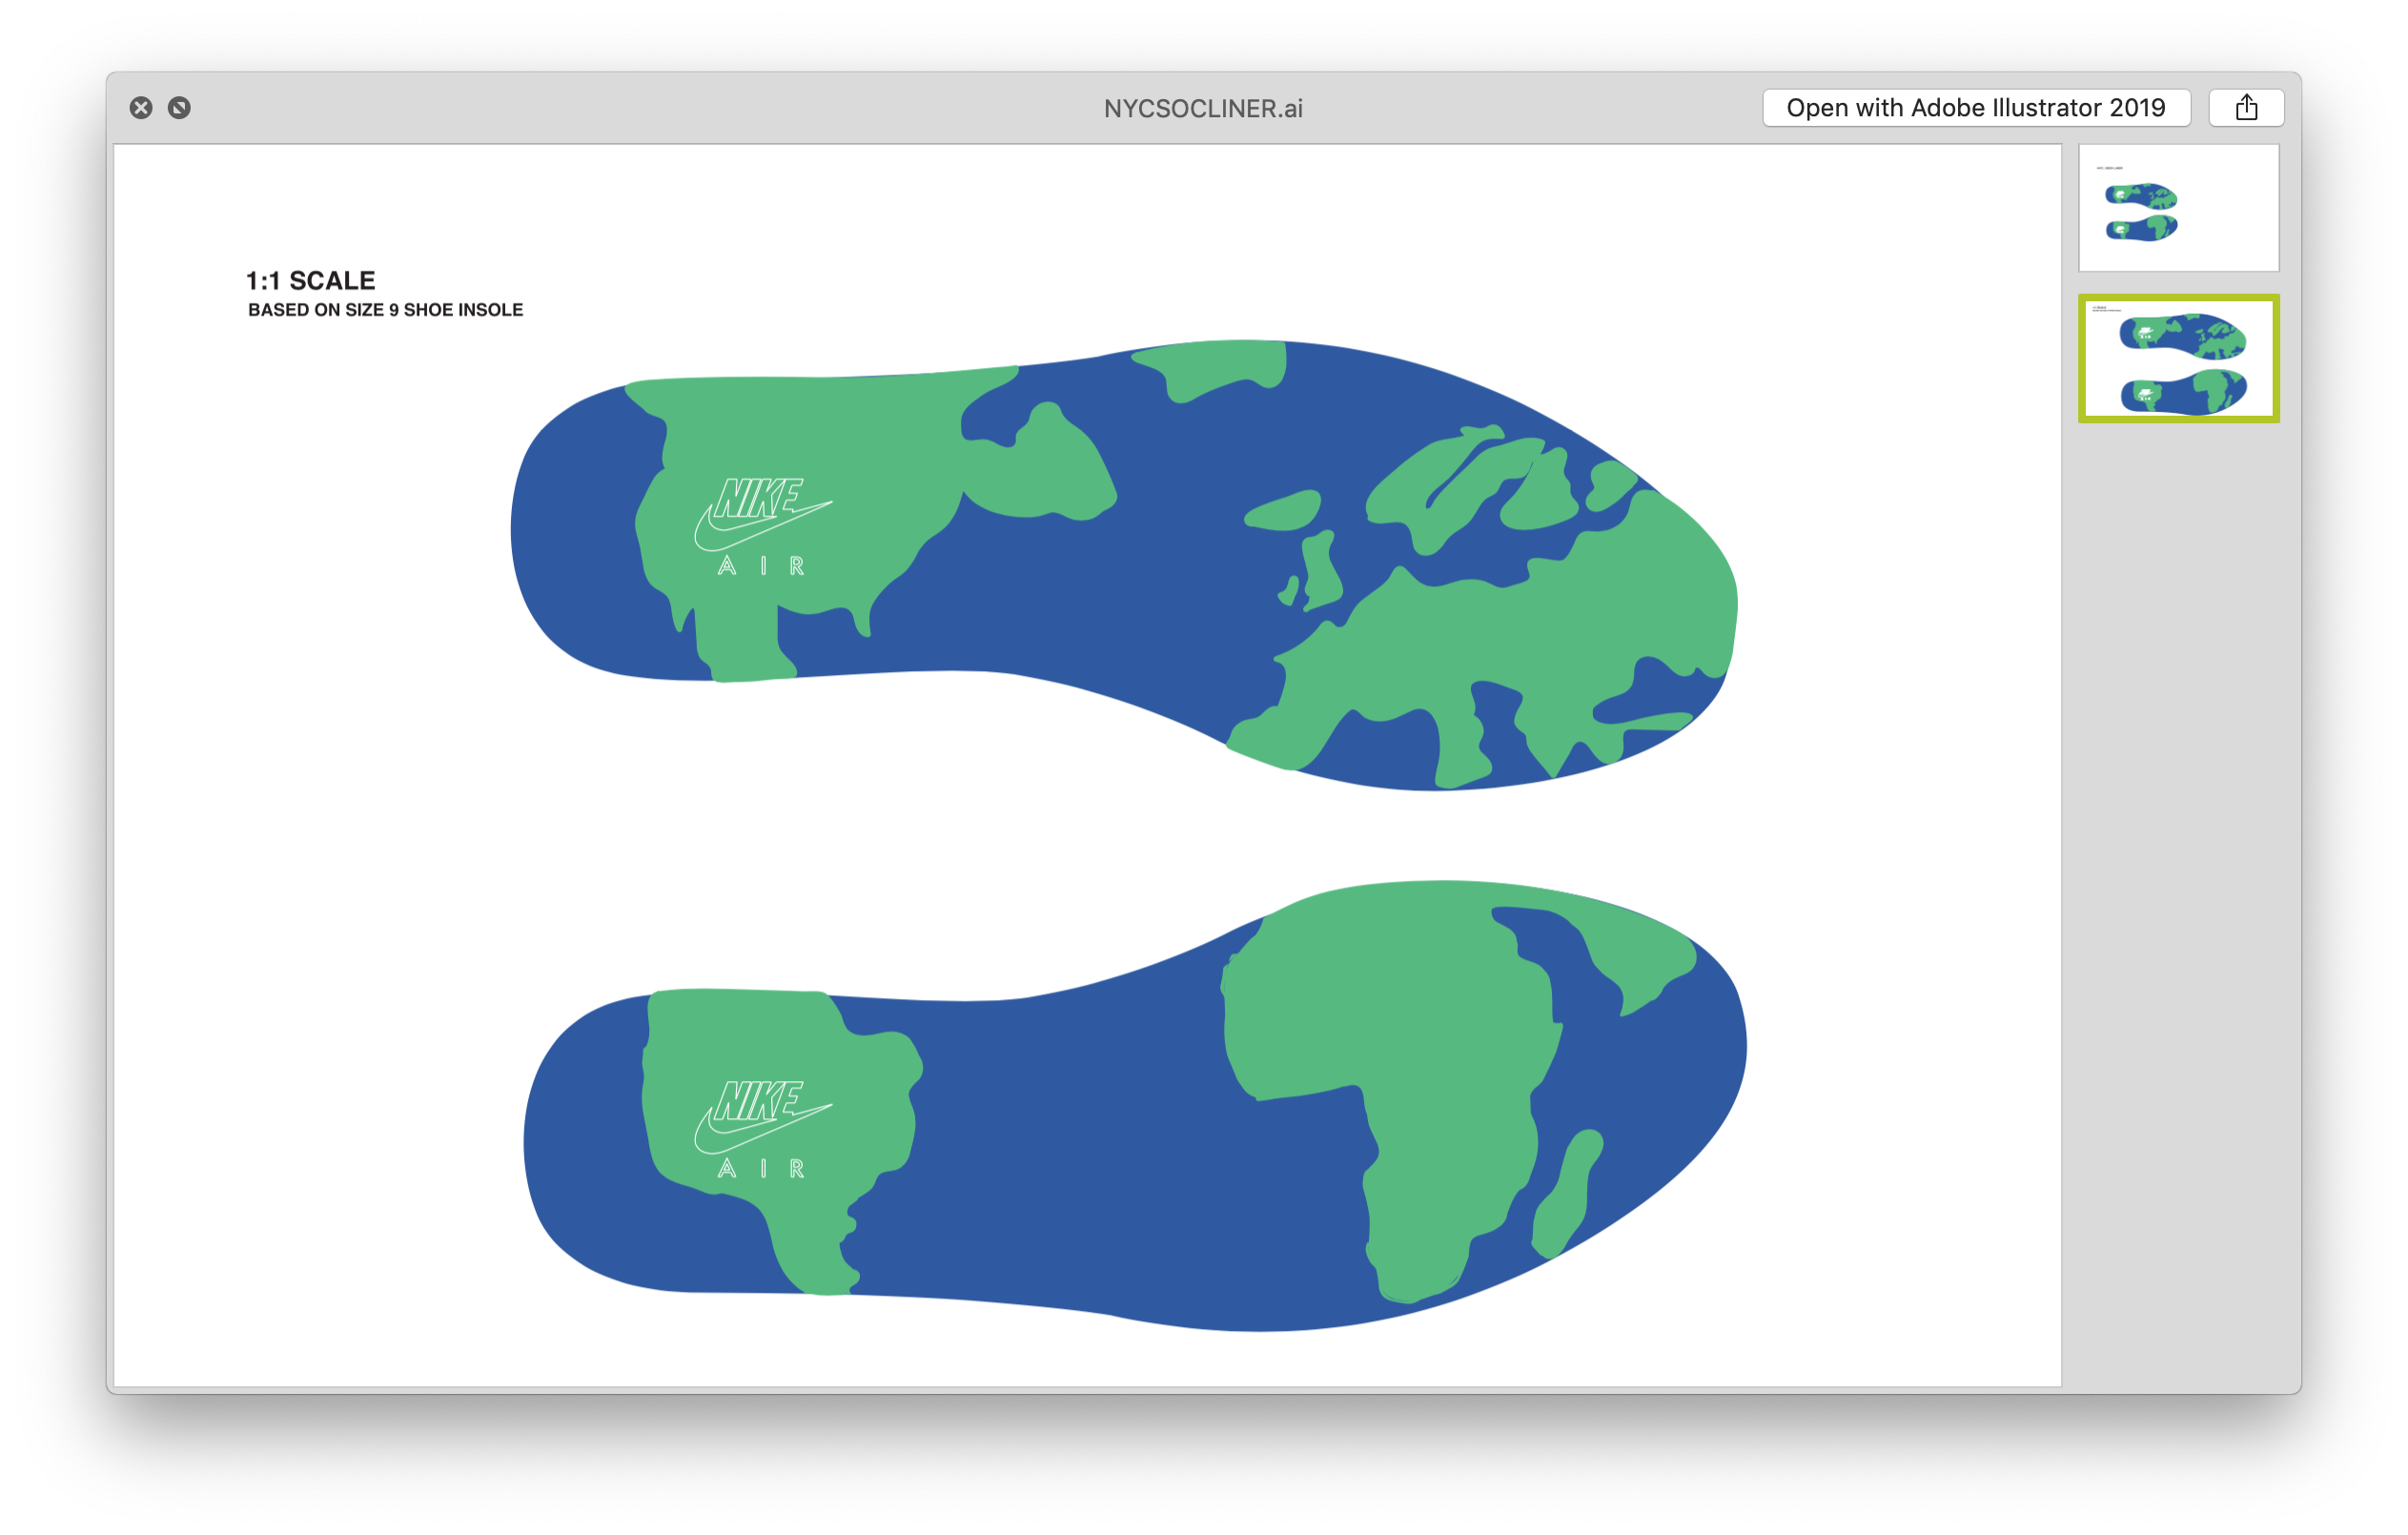Close the Quick Look preview window

[141, 108]
